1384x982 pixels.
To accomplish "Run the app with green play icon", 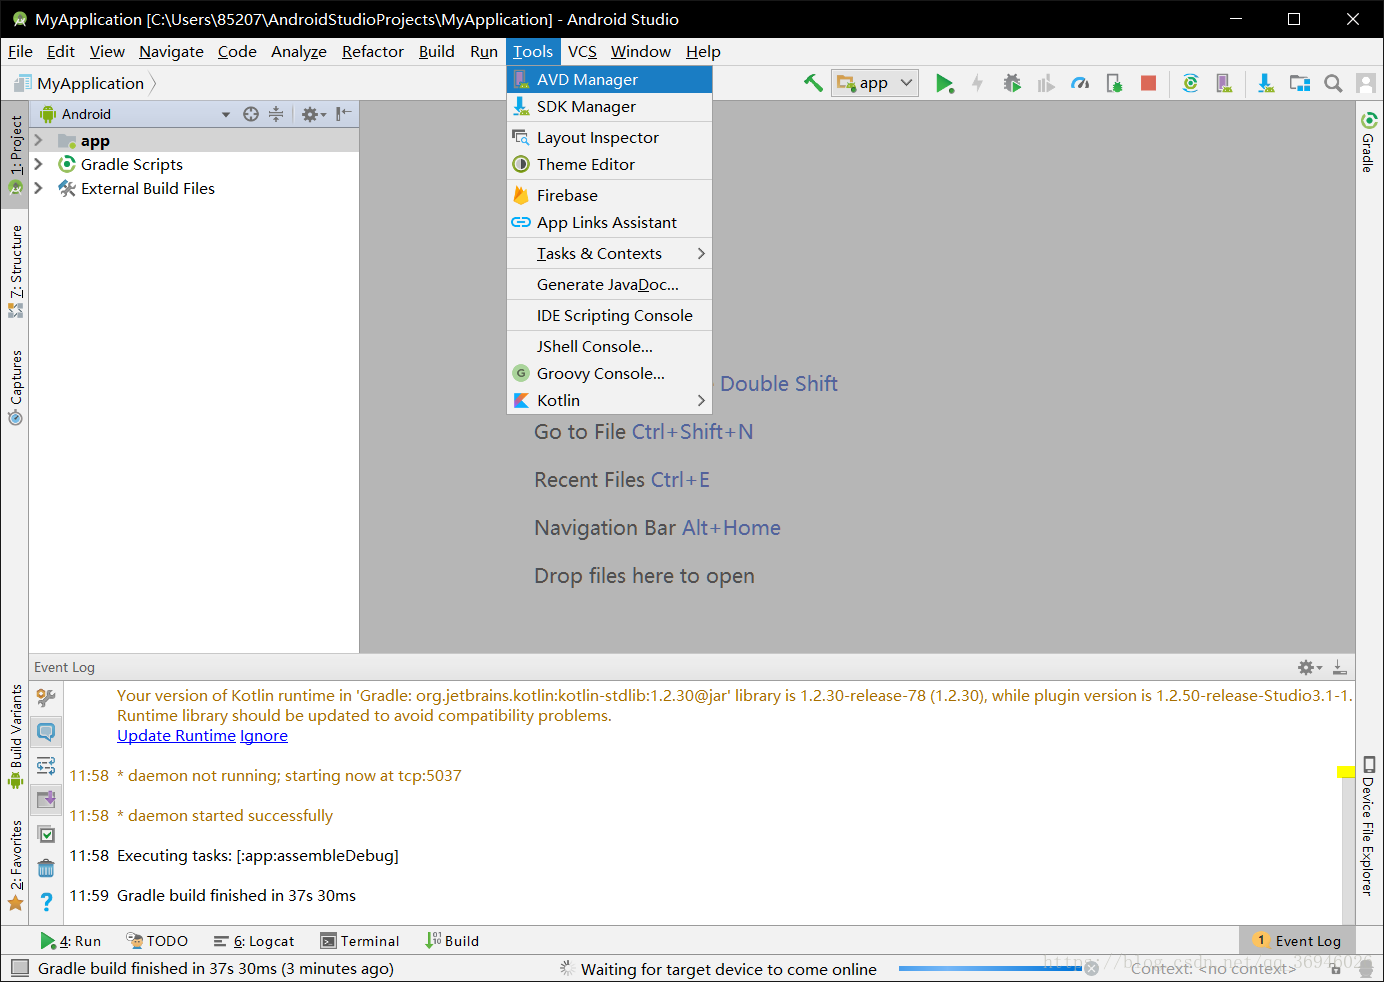I will (944, 83).
